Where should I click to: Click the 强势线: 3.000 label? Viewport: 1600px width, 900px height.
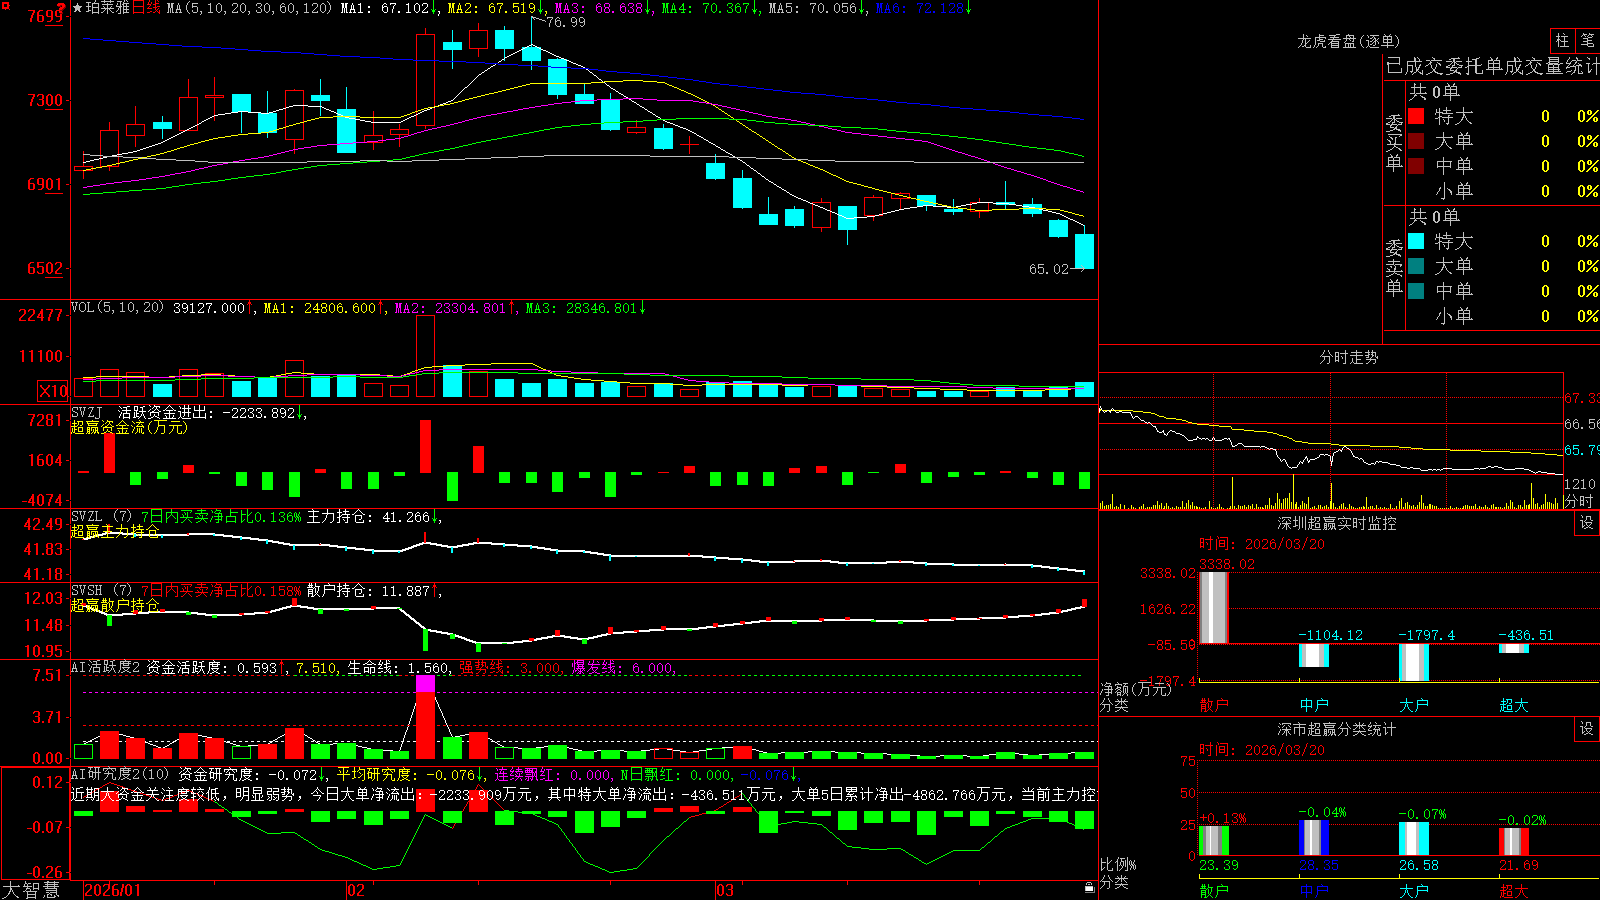(511, 667)
